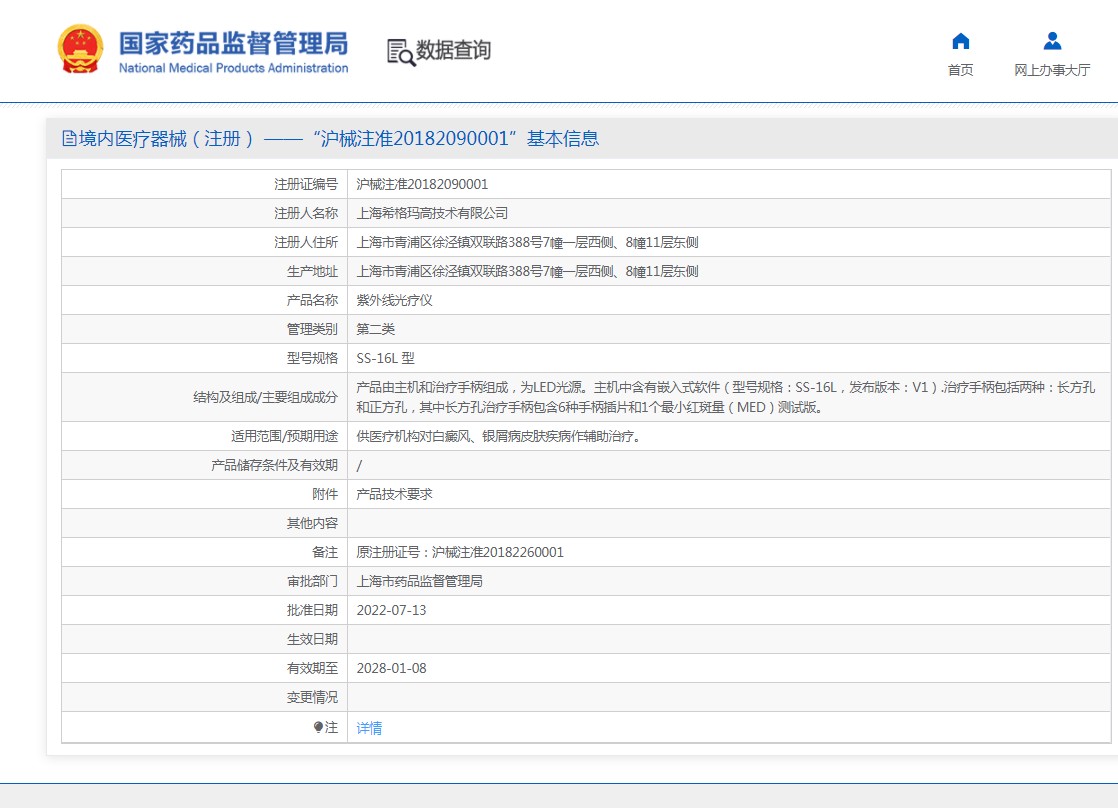Image resolution: width=1118 pixels, height=808 pixels.
Task: Select 上海希格玛高技术有限公司 registrant name
Action: (432, 213)
